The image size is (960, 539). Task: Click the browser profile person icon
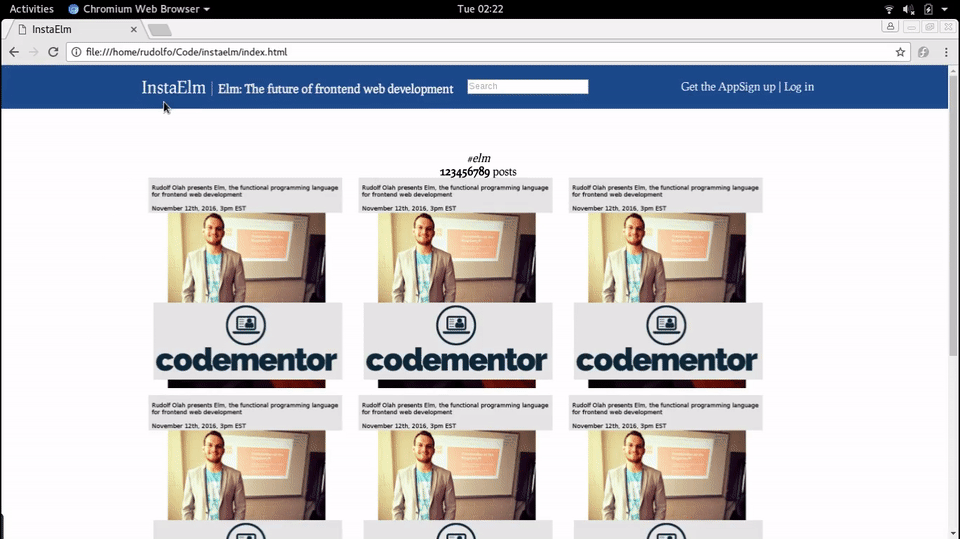pyautogui.click(x=890, y=26)
